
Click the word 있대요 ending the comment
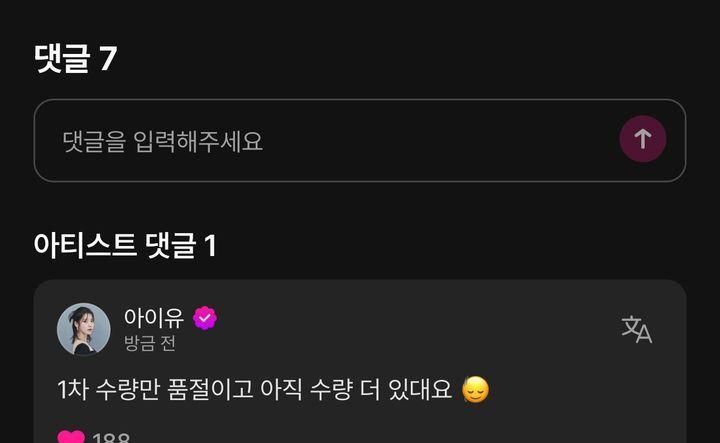coord(420,389)
